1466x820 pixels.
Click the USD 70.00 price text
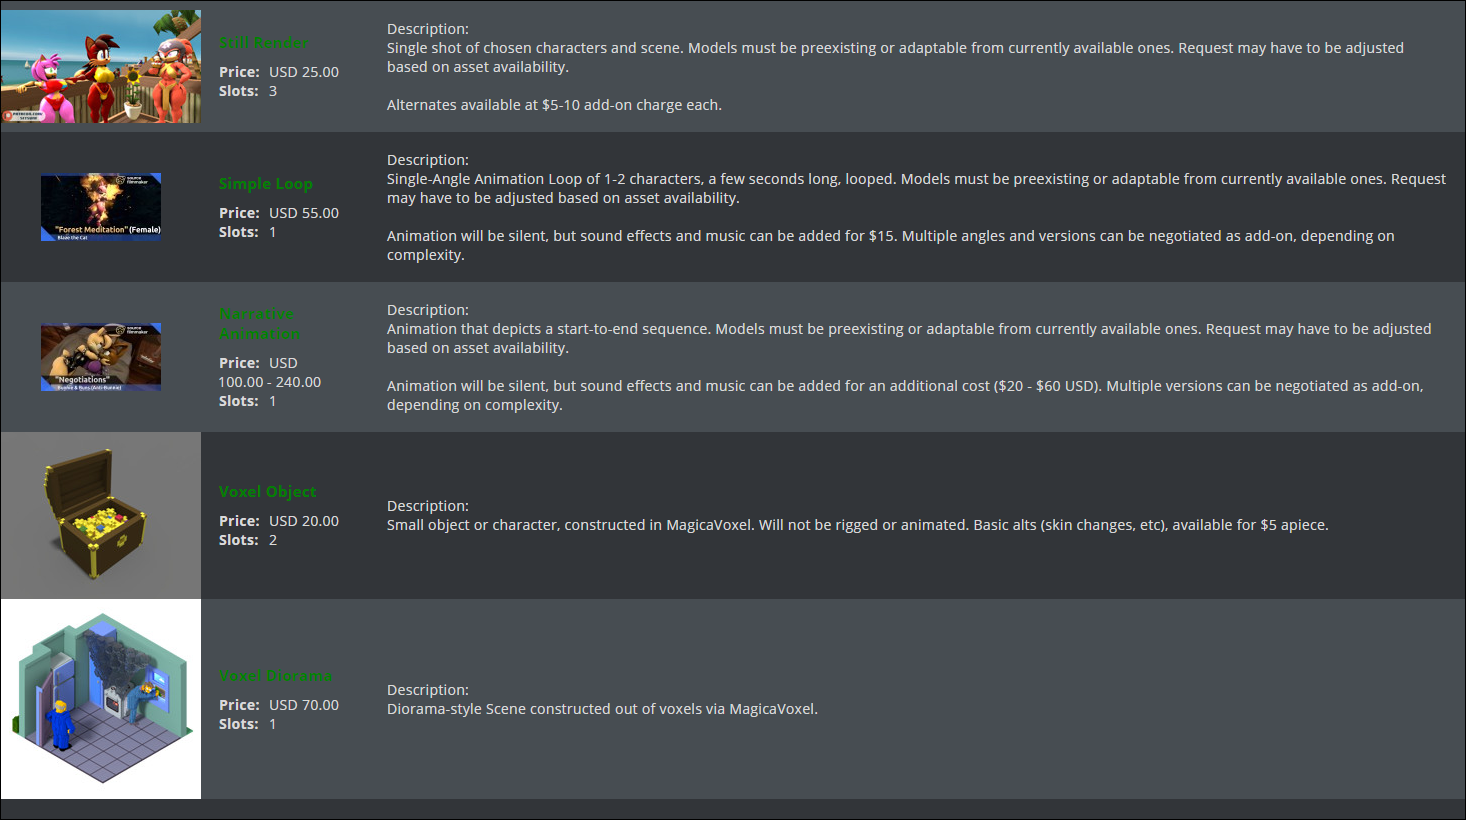(304, 705)
